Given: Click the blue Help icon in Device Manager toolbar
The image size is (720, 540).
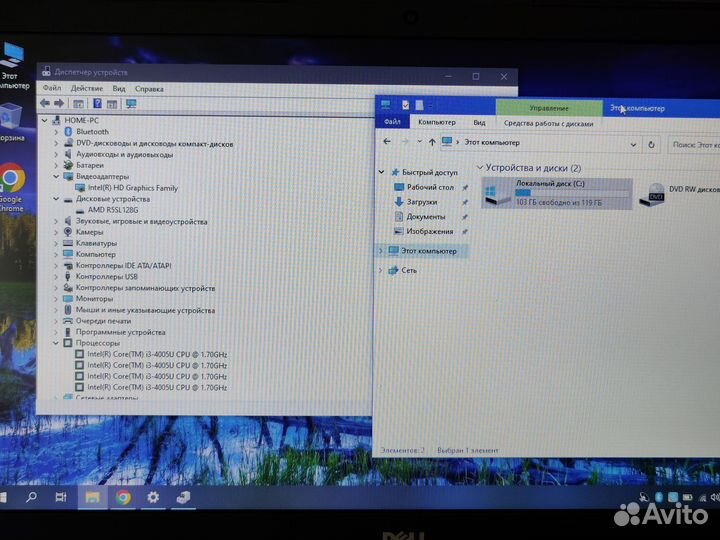Looking at the screenshot, I should point(97,103).
